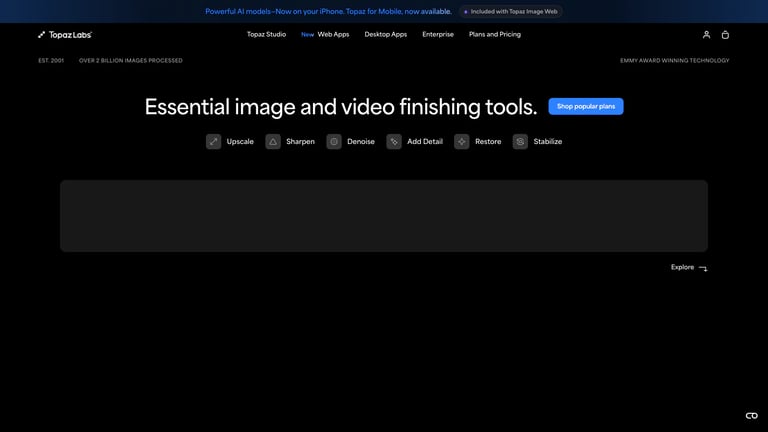
Task: Click Shop popular plans button
Action: [586, 106]
